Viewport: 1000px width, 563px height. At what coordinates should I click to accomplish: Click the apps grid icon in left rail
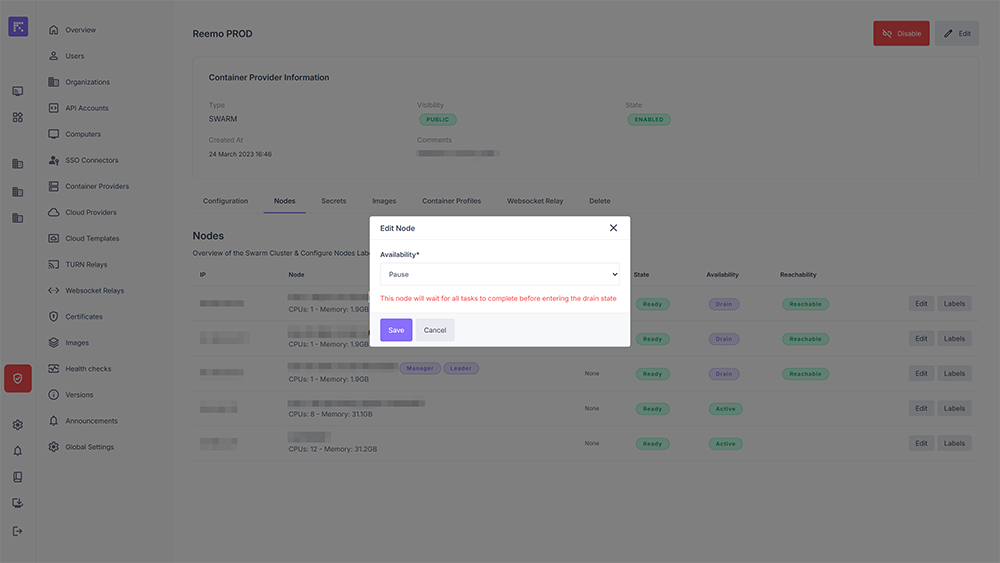(x=18, y=117)
